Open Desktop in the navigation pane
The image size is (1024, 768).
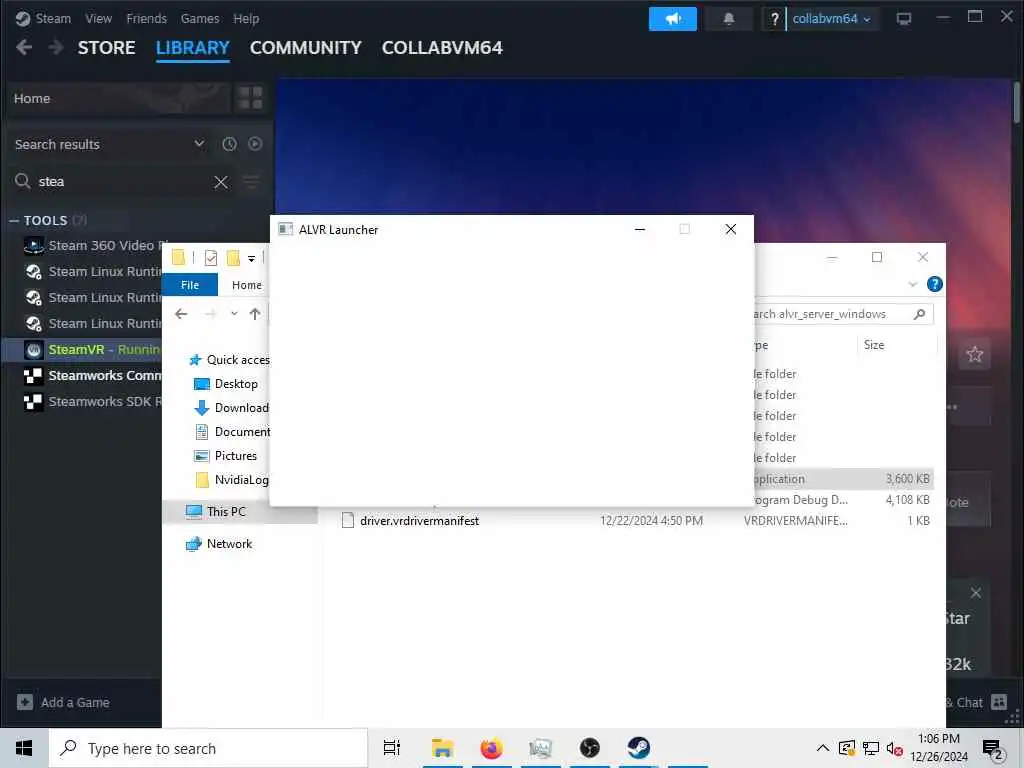click(226, 384)
